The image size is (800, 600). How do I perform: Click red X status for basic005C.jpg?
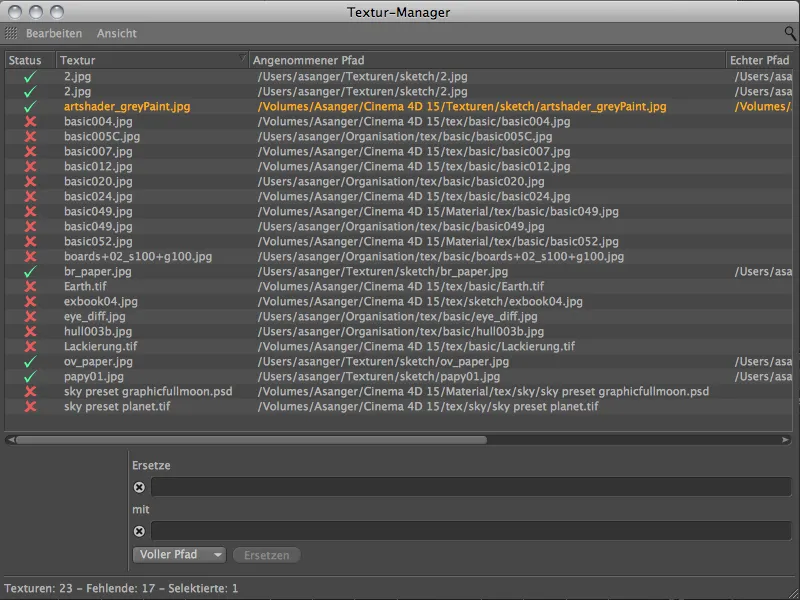coord(31,137)
